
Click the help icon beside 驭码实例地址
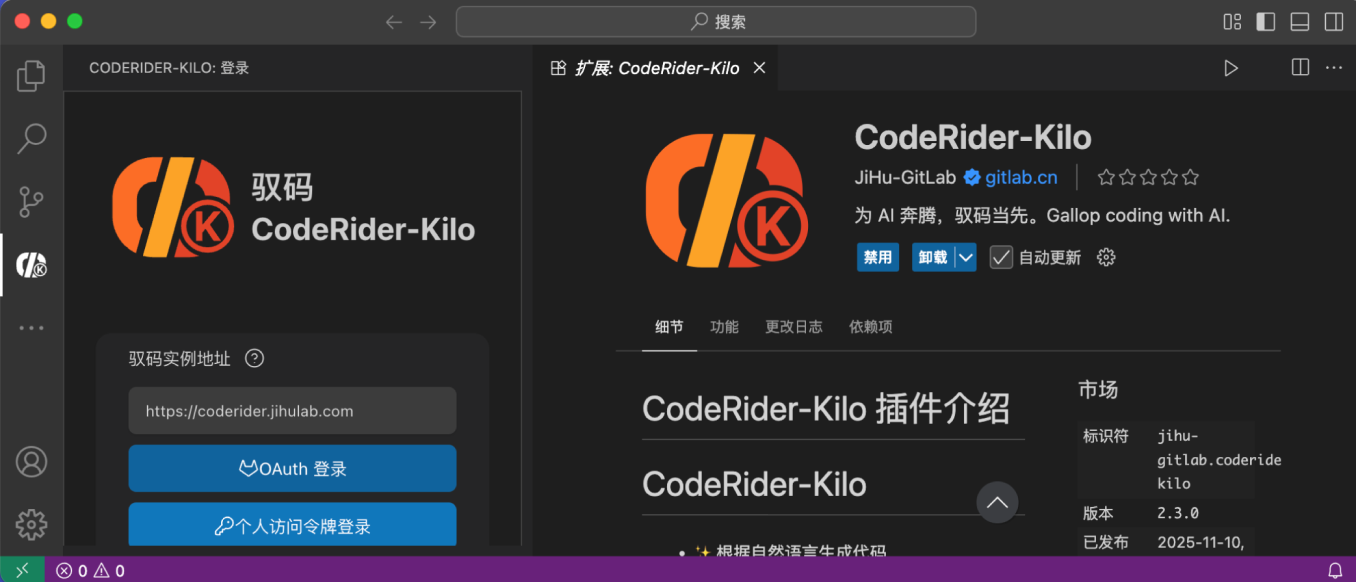(x=255, y=359)
